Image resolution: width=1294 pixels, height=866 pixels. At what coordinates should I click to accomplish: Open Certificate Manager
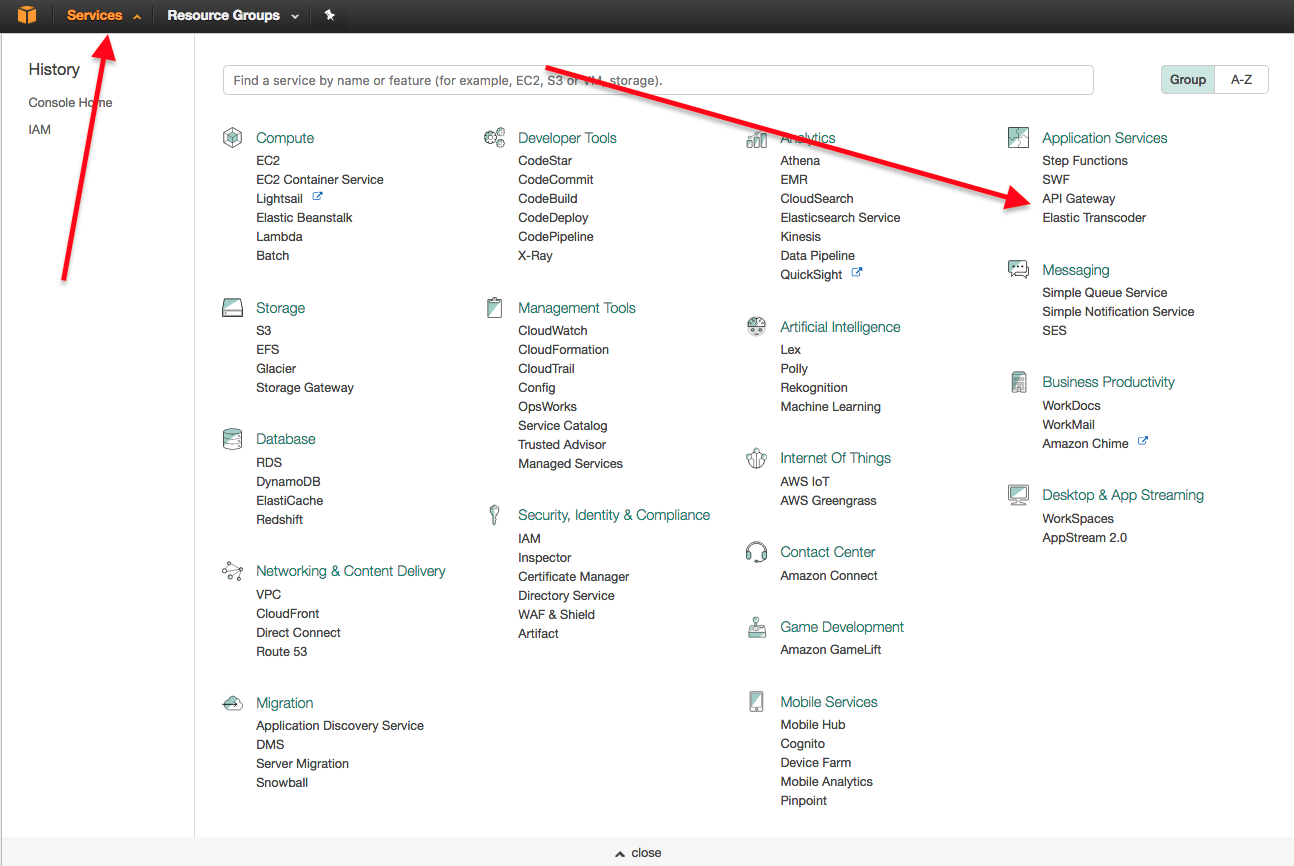pos(574,577)
